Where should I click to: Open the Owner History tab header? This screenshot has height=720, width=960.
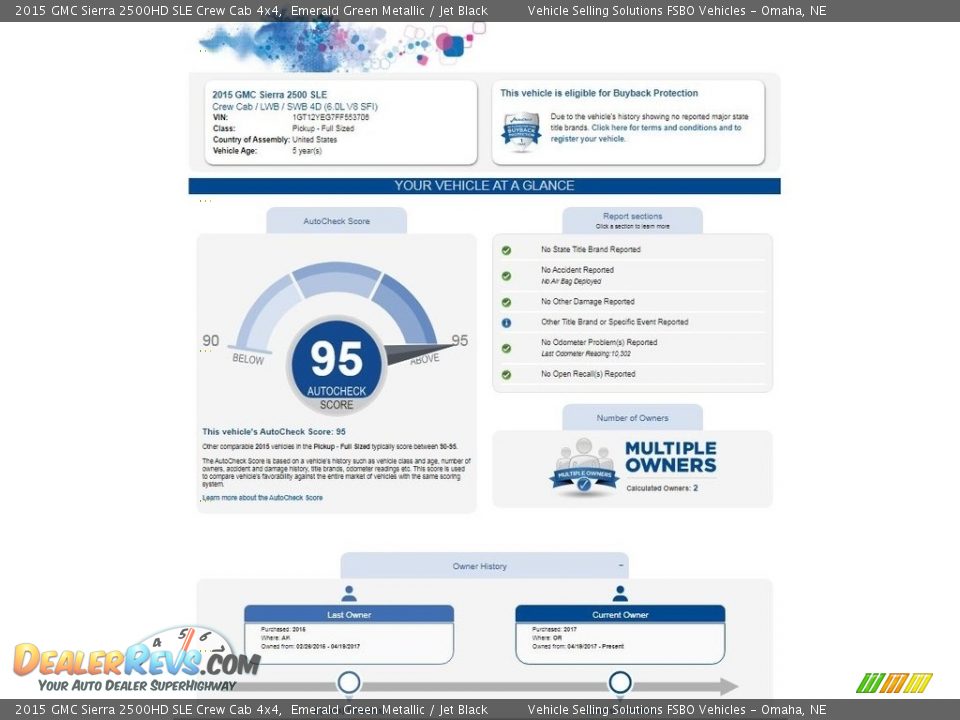pos(484,566)
